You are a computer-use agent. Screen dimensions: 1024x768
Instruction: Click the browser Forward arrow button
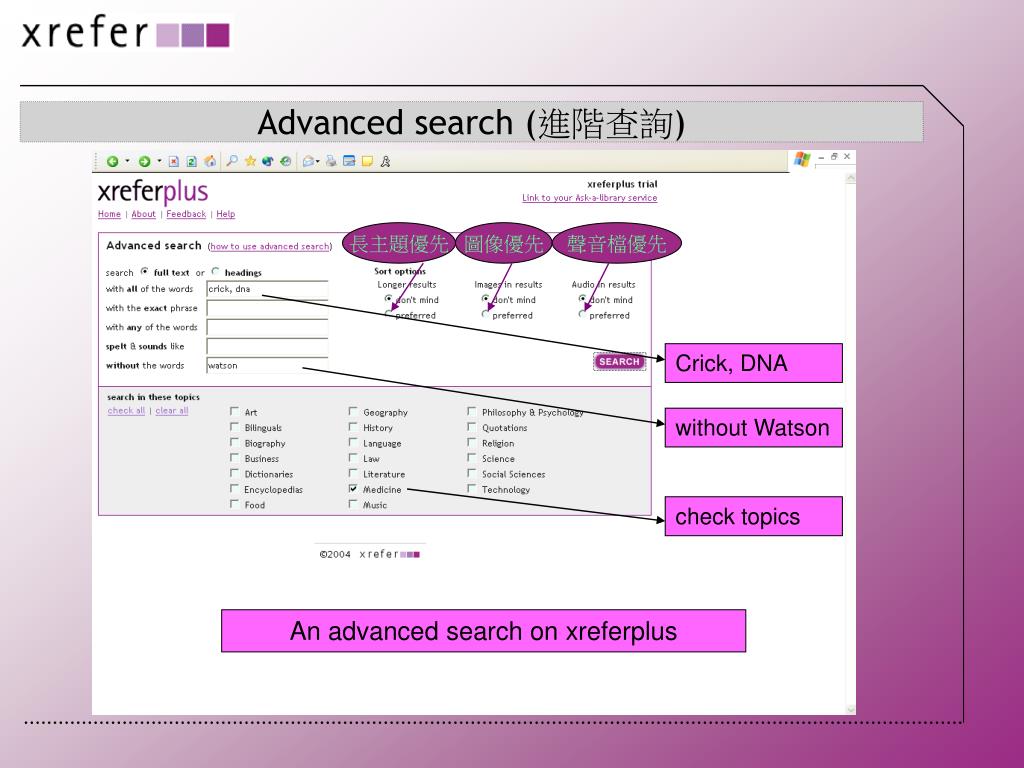coord(144,161)
